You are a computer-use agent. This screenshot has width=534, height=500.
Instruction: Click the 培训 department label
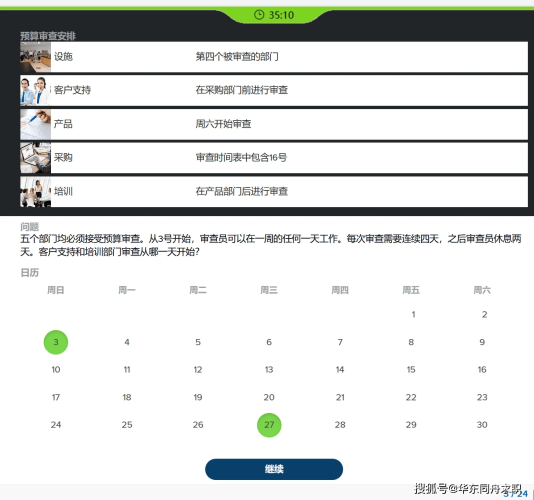pyautogui.click(x=63, y=191)
